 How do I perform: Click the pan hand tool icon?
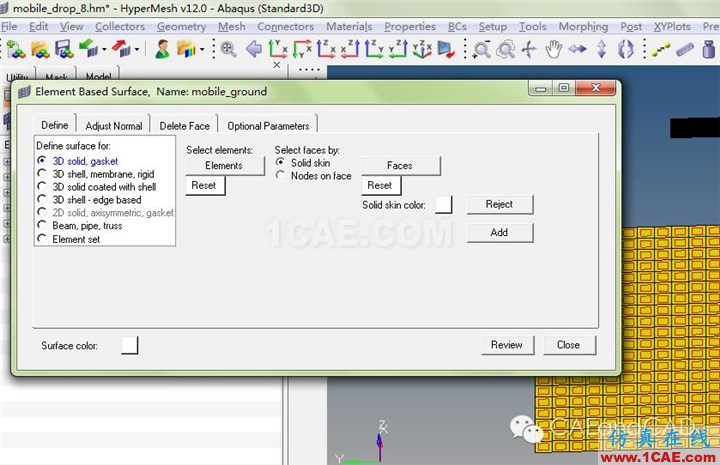(553, 49)
